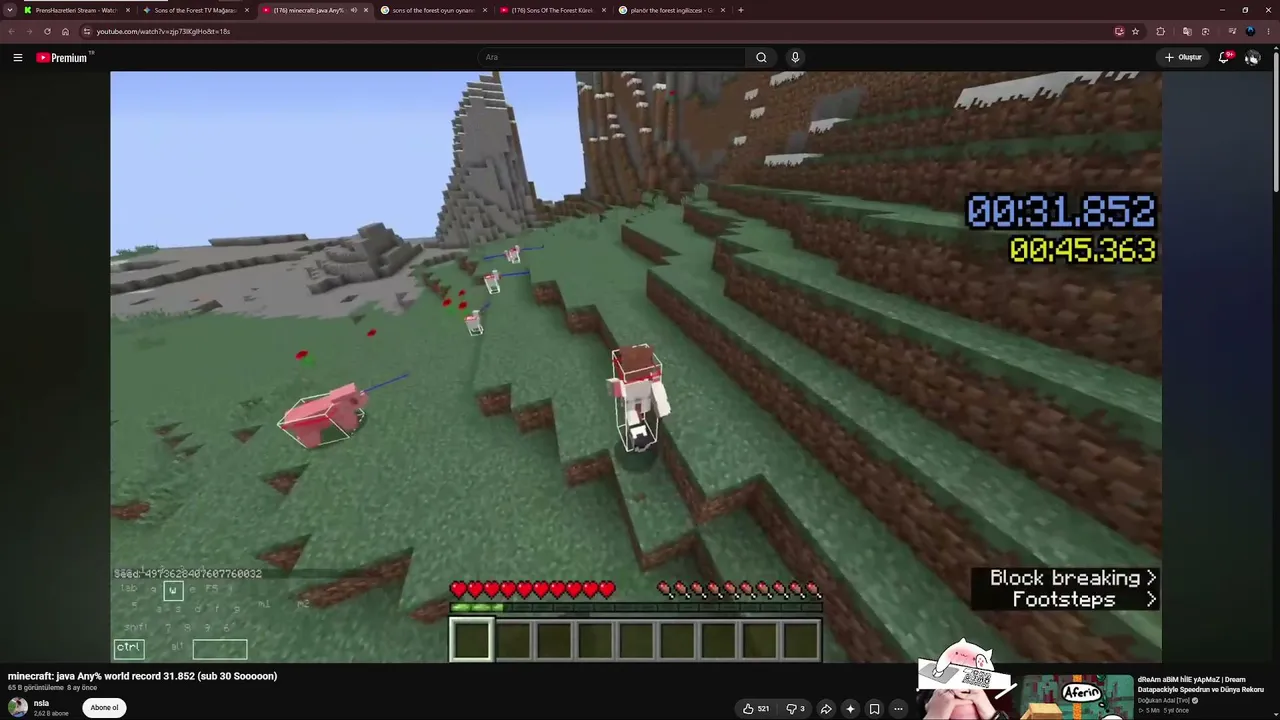Screen dimensions: 1280x720
Task: Open the browser extensions puzzle menu
Action: point(1160,31)
